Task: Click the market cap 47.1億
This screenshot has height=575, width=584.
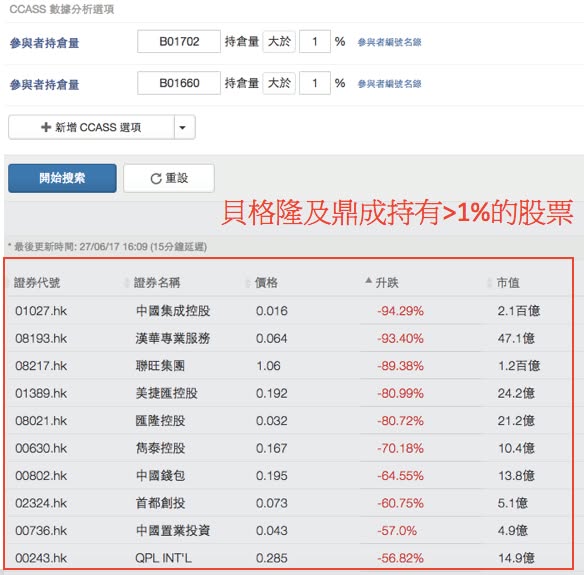Action: point(516,338)
